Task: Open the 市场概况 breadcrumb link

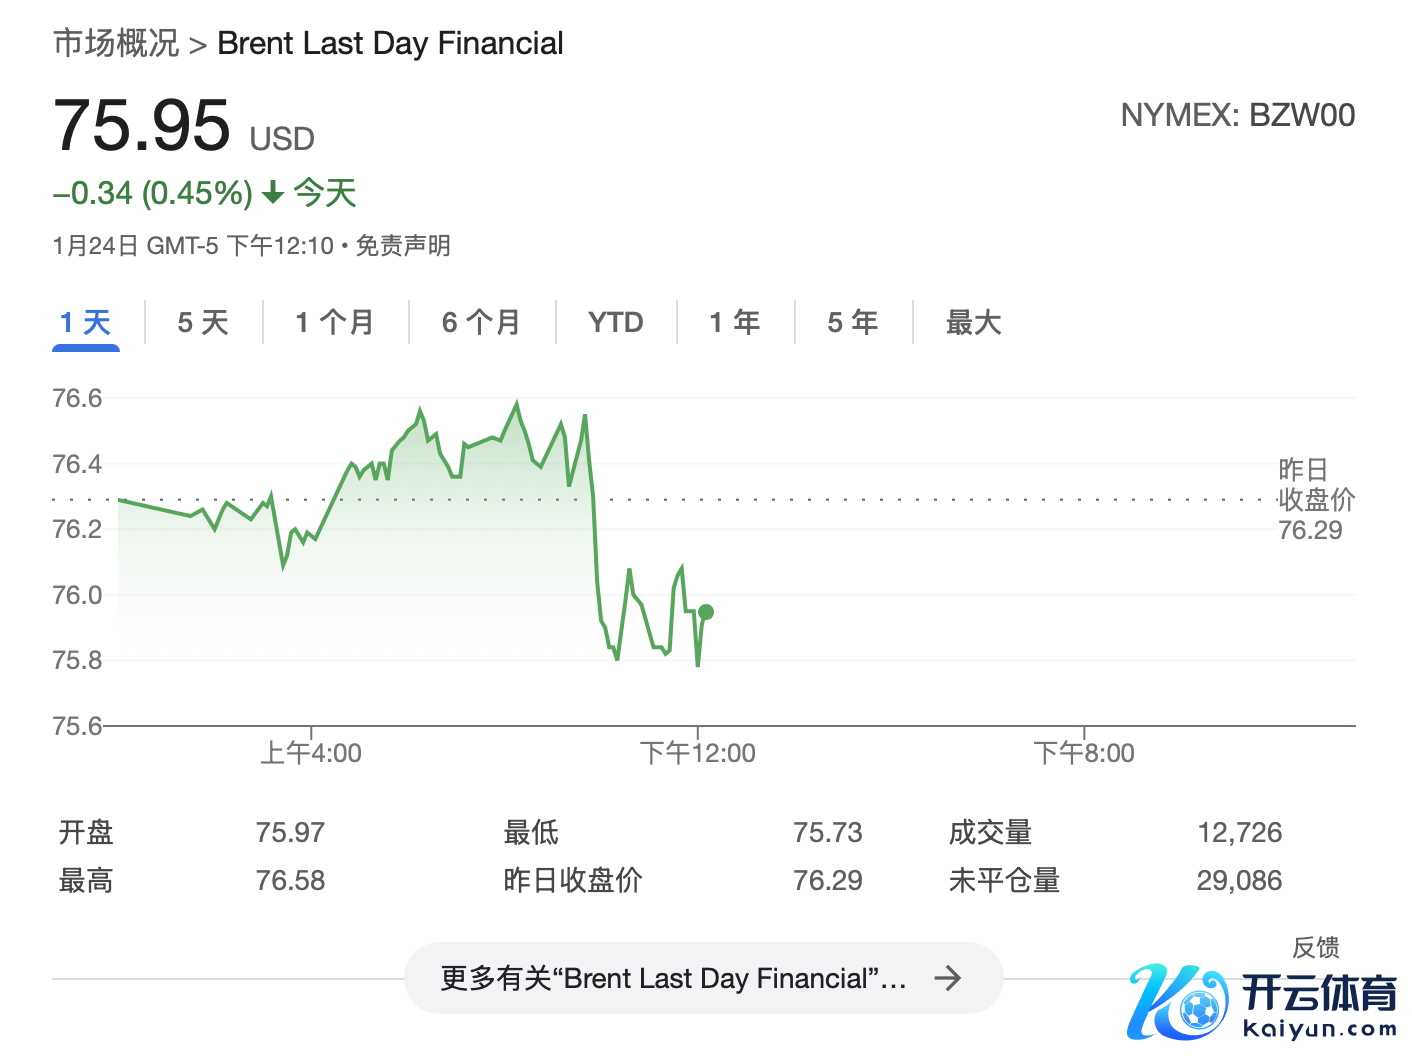Action: 115,42
